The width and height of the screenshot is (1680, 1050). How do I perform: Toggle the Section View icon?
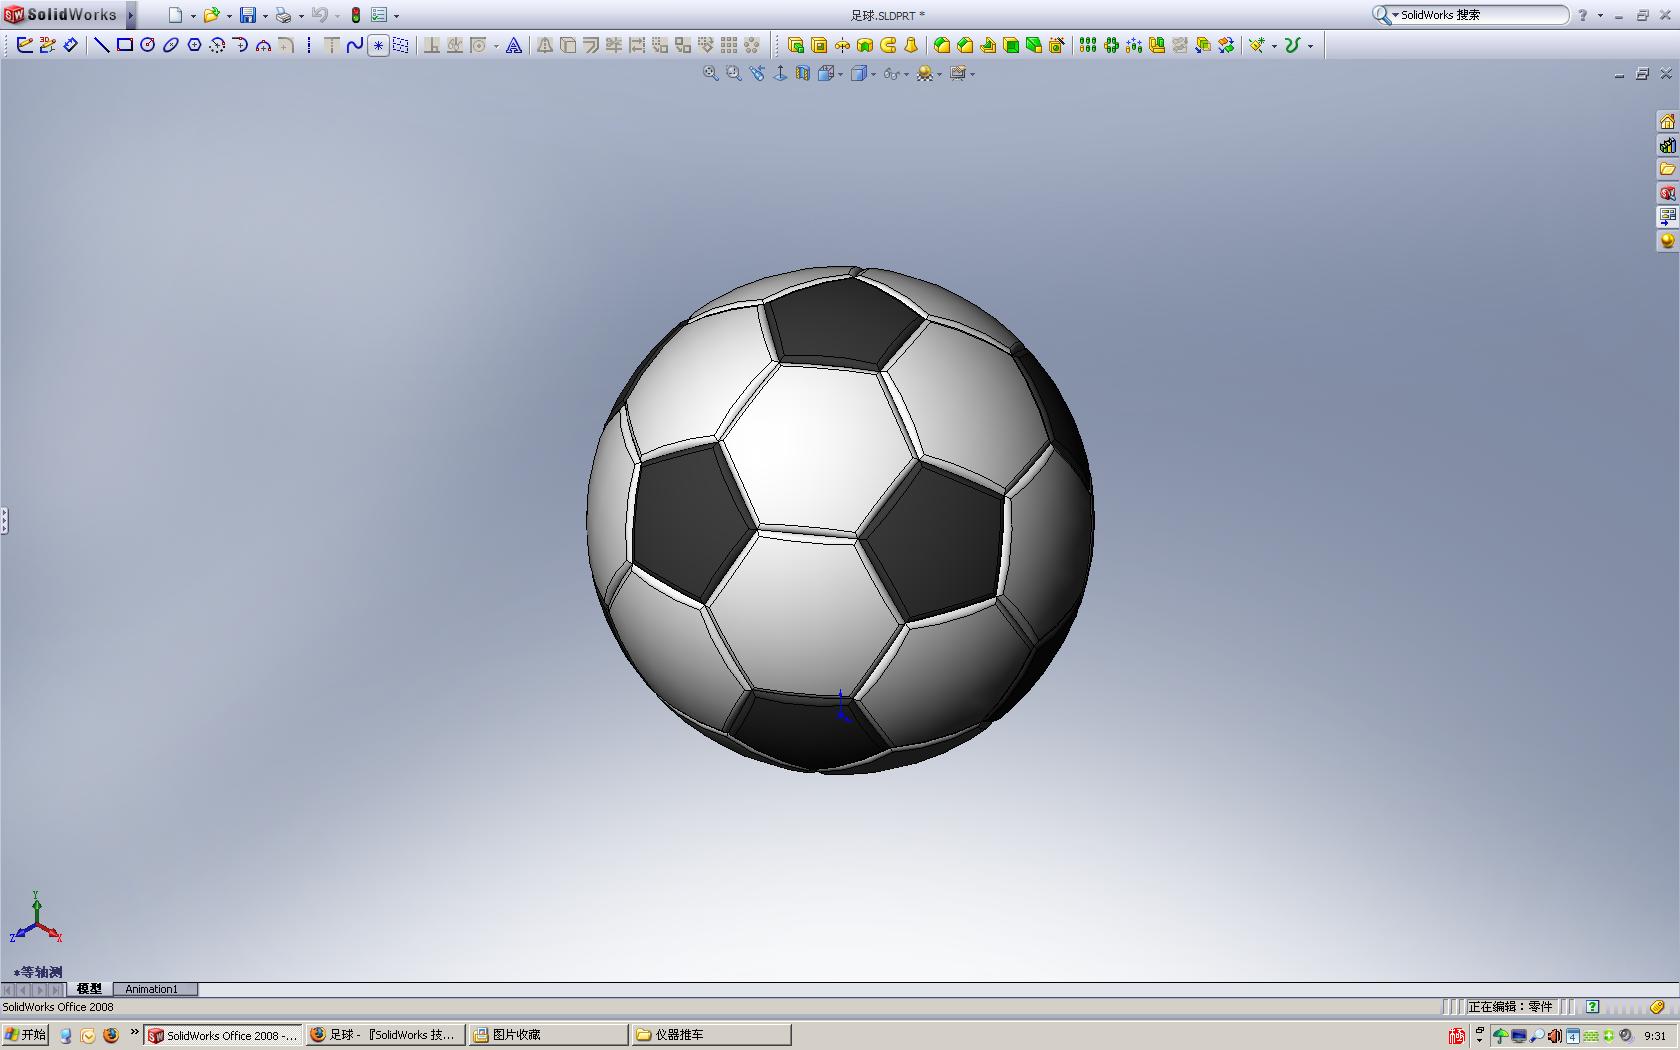click(x=802, y=73)
